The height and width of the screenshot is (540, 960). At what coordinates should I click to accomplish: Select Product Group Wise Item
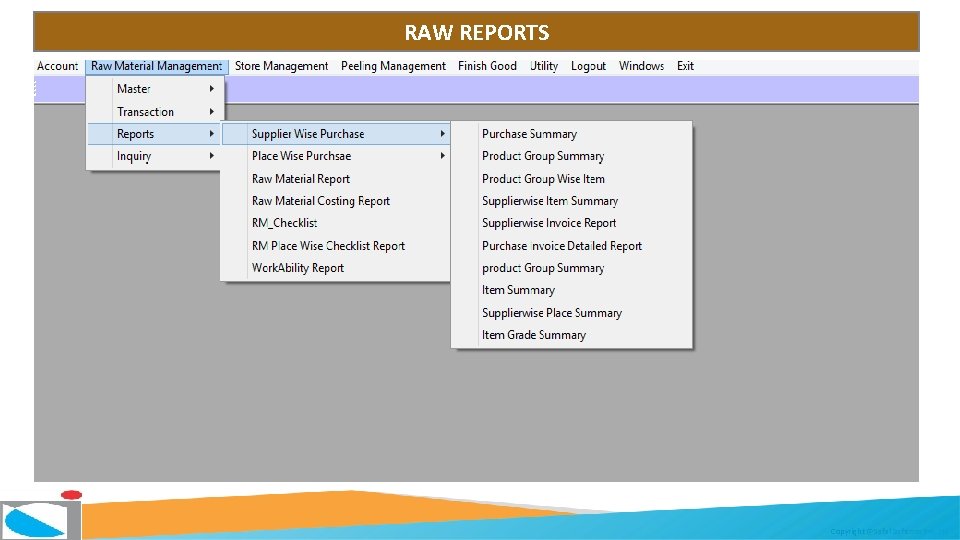click(572, 179)
